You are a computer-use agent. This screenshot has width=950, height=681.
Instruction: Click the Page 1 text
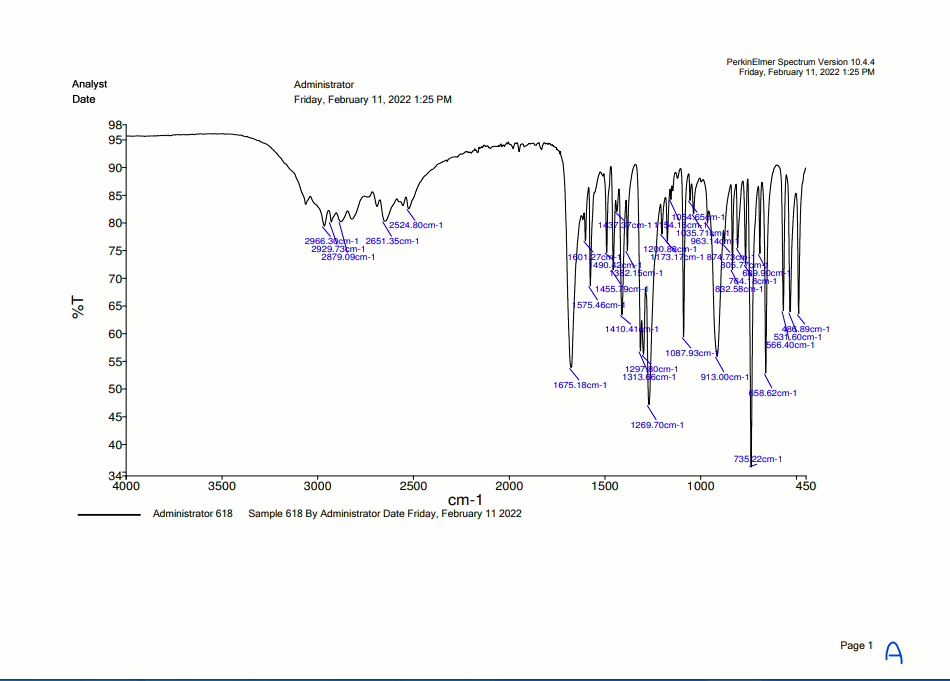pyautogui.click(x=856, y=646)
